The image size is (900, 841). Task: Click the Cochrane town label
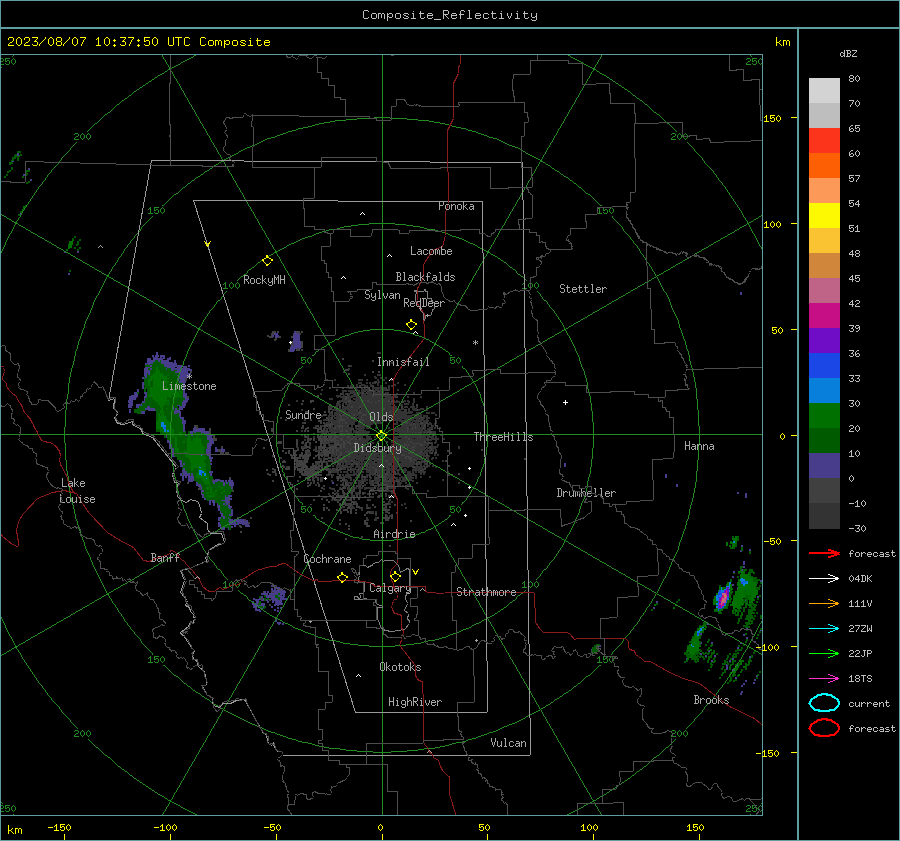click(x=327, y=559)
